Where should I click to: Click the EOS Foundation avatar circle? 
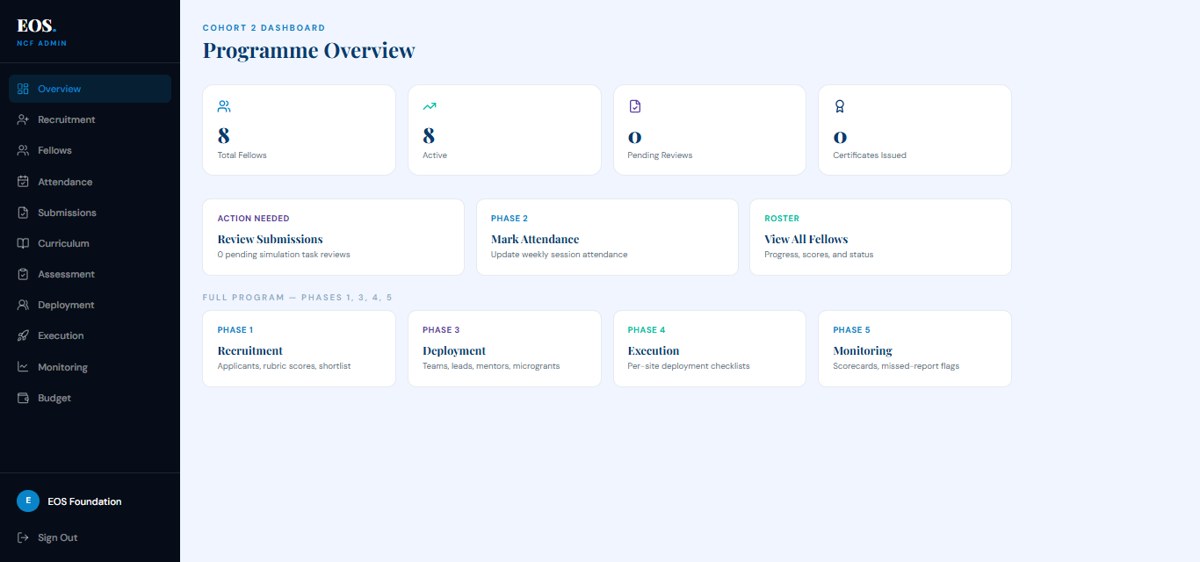tap(28, 501)
